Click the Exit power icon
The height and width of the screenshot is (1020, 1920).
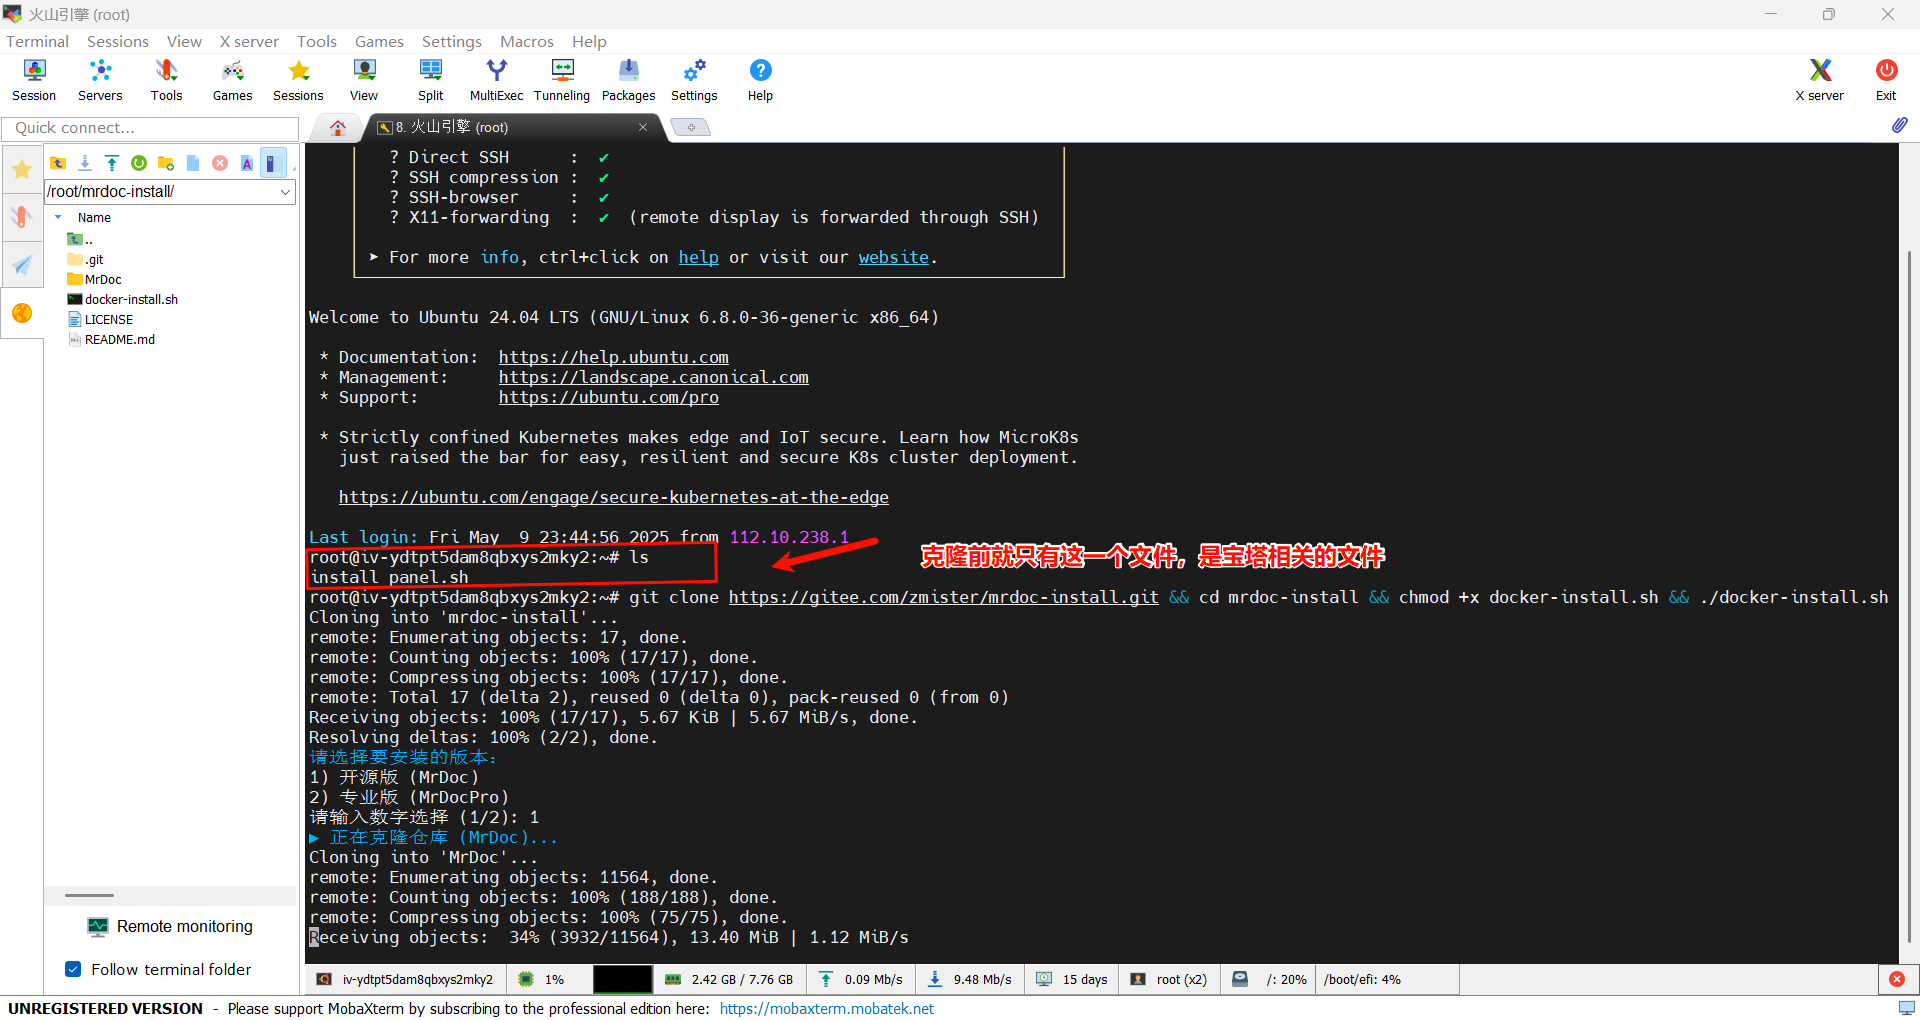(1886, 80)
